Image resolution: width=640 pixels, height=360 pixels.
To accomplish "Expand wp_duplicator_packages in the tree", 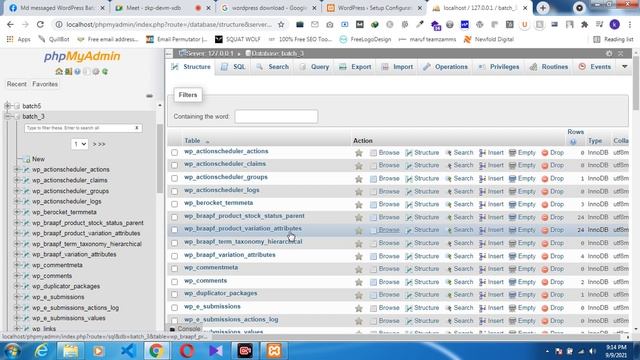I will pyautogui.click(x=17, y=286).
